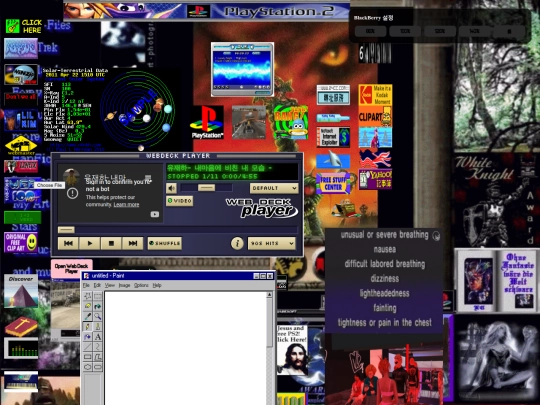Choose the Brush tool in Paint
This screenshot has width=540, height=405.
[98, 326]
